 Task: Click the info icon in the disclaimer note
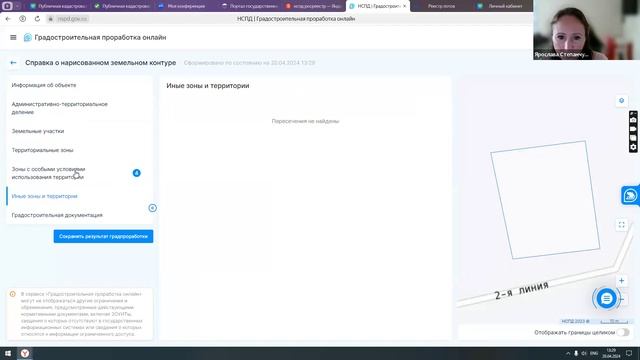pyautogui.click(x=13, y=294)
